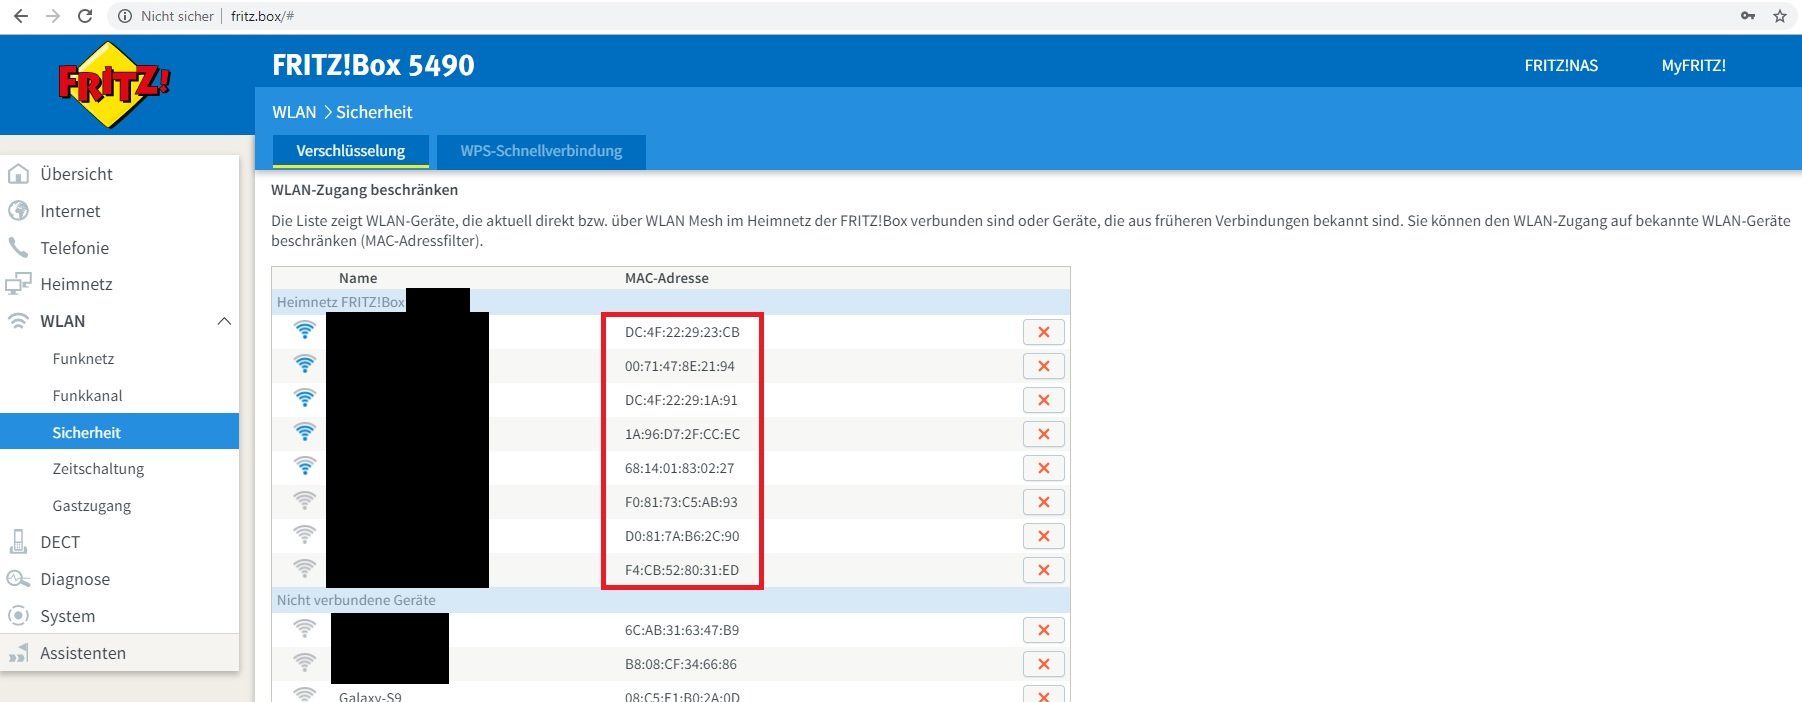Delete device DC:4F:22:29:23:CB with red X
The width and height of the screenshot is (1802, 702).
click(1044, 332)
